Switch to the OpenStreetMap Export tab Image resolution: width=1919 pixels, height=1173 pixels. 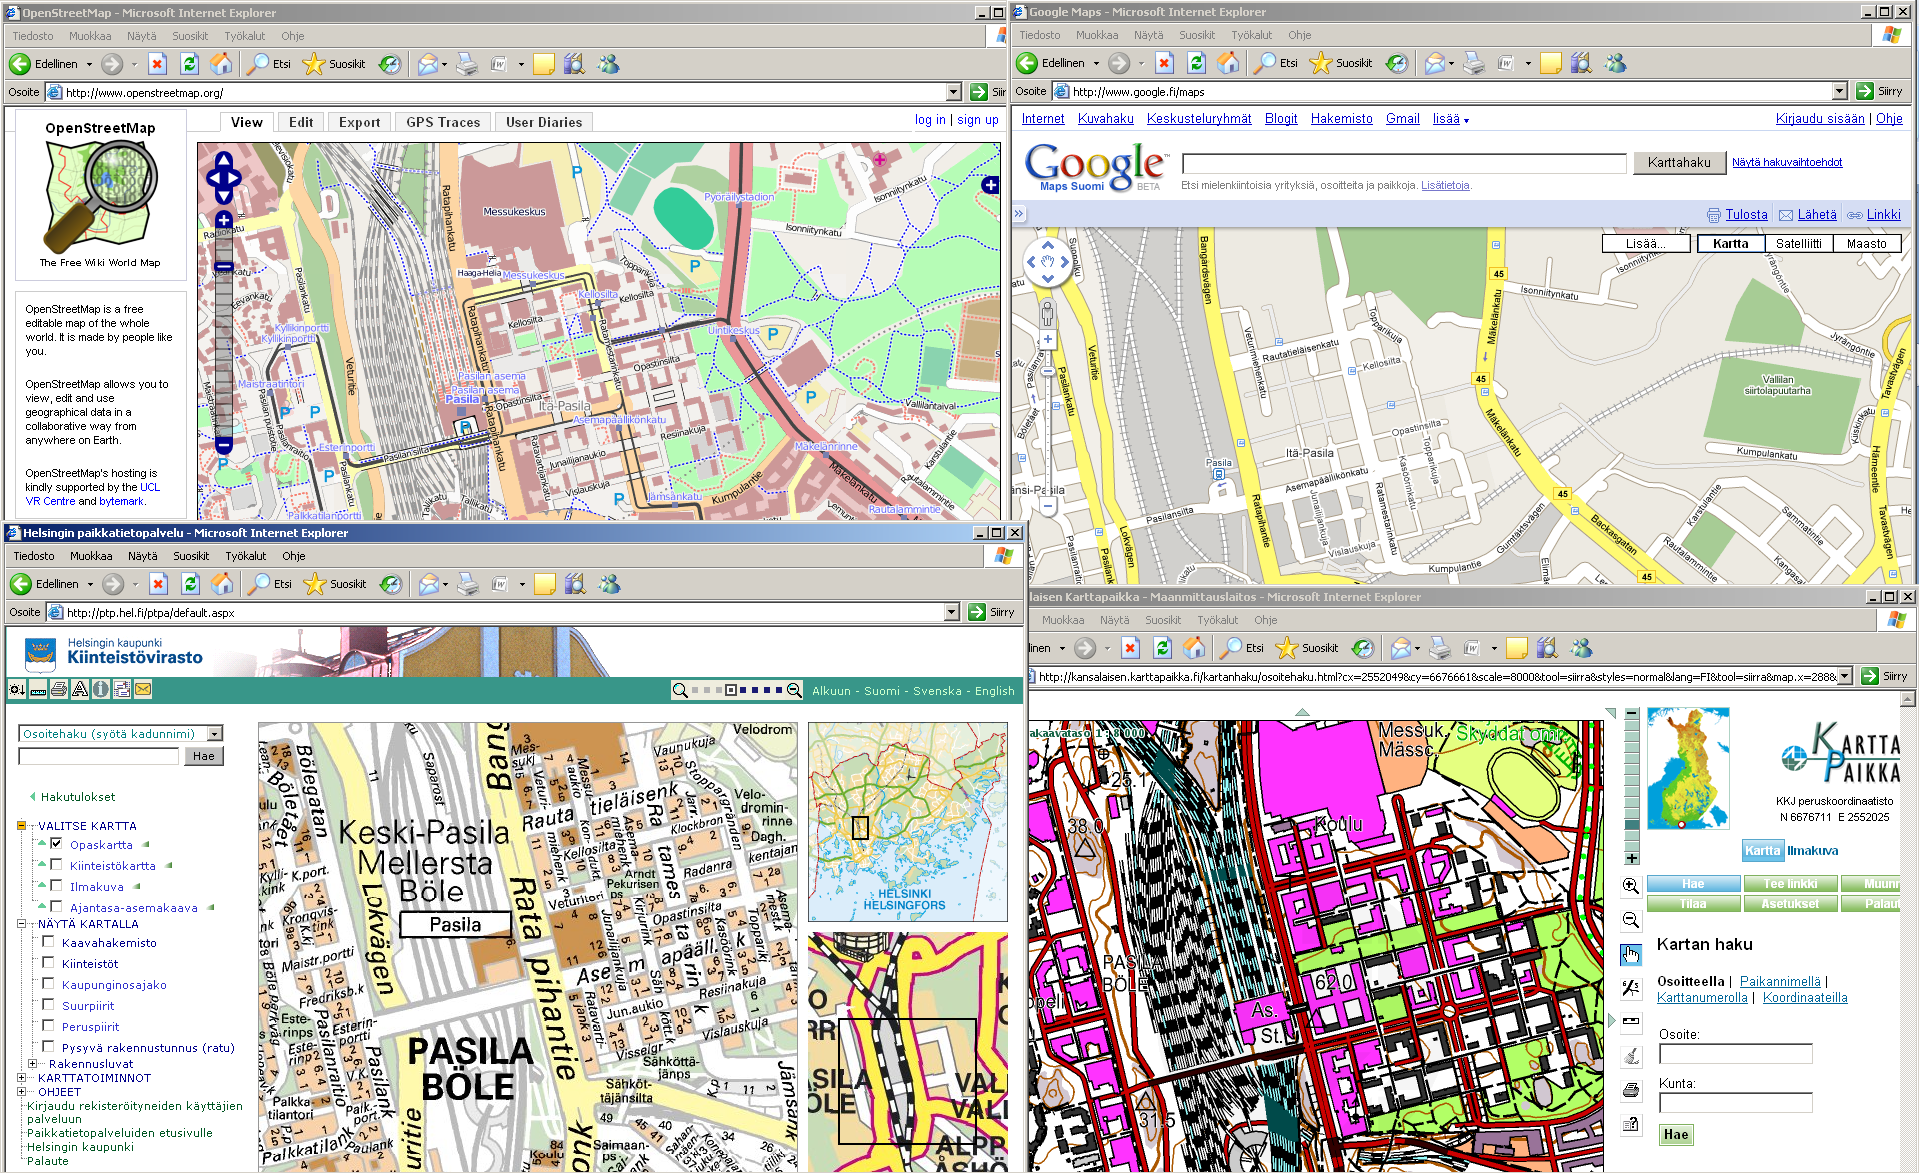click(x=359, y=122)
